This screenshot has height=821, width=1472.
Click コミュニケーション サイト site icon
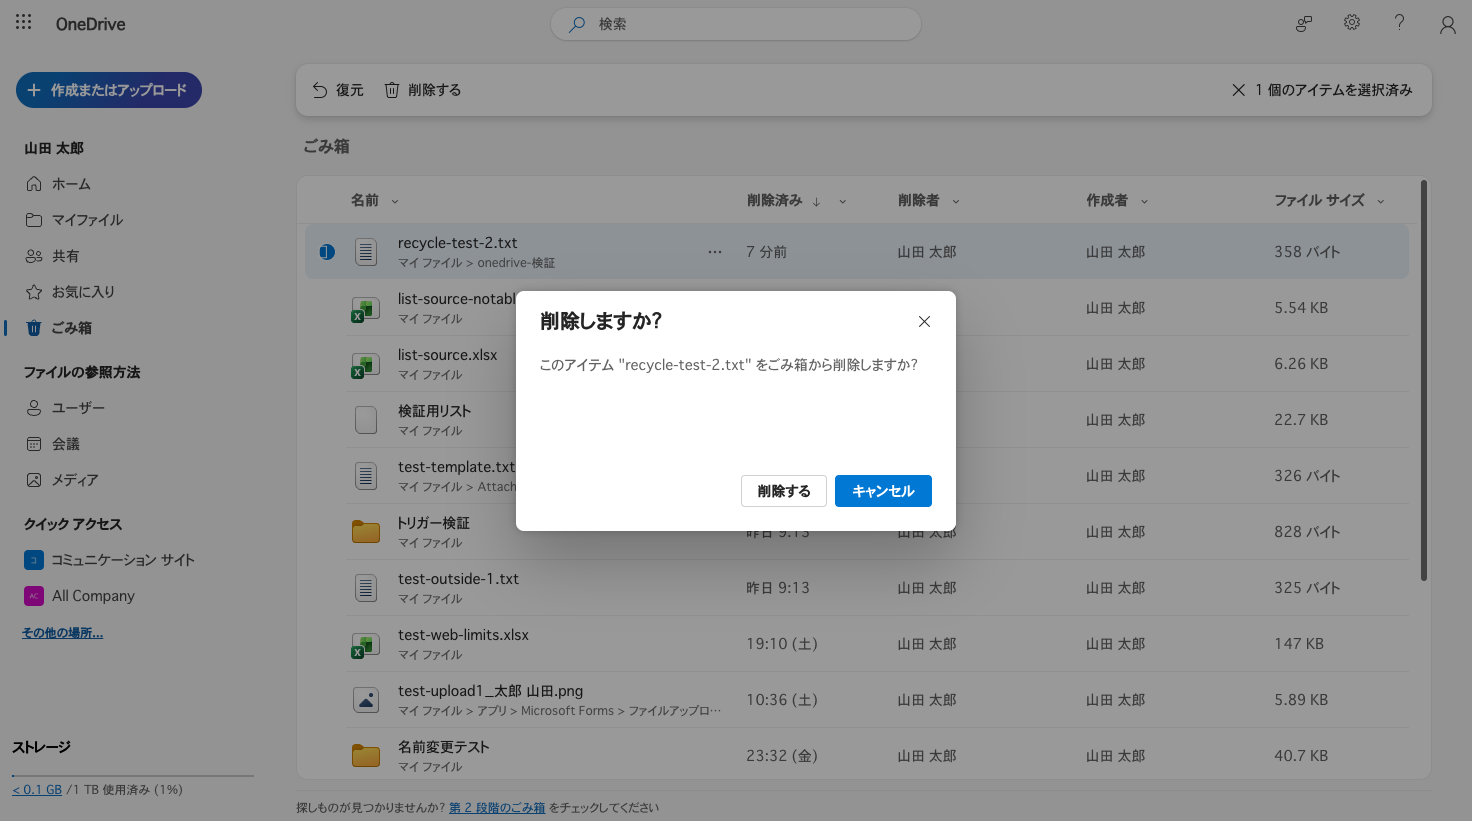pyautogui.click(x=34, y=560)
